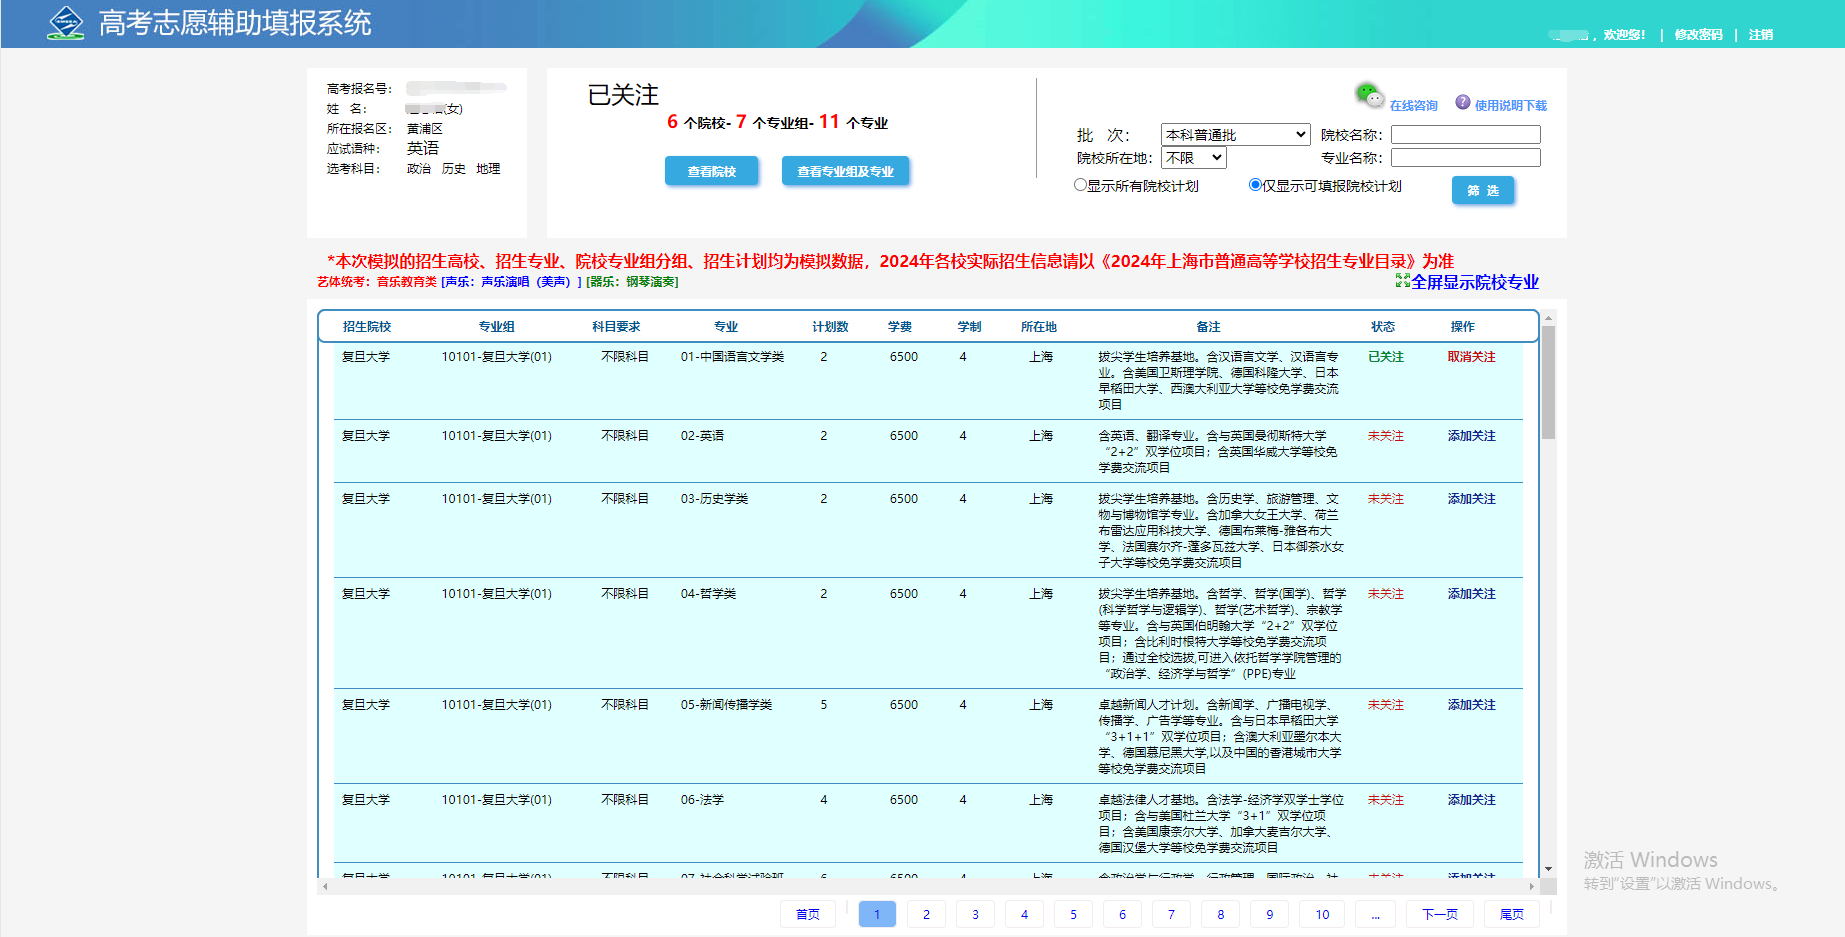Image resolution: width=1845 pixels, height=937 pixels.
Task: Click the 操作 column header
Action: (x=1462, y=326)
